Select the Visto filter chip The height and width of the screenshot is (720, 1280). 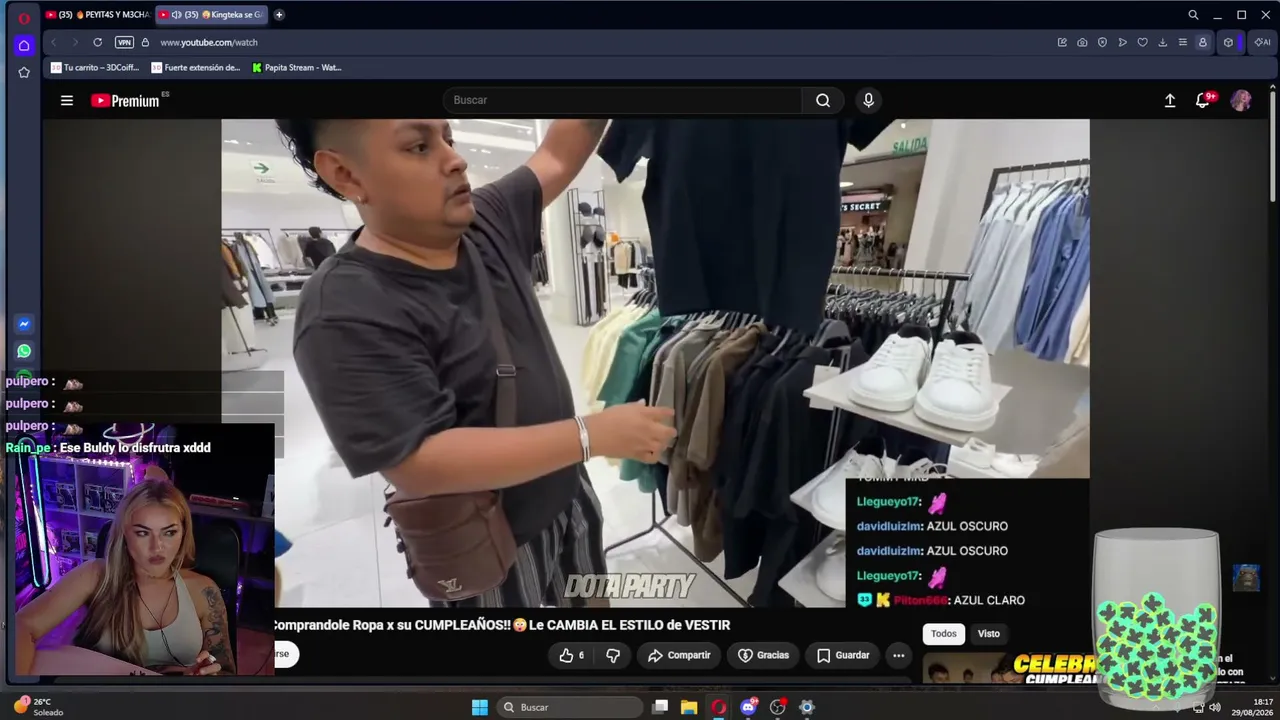989,633
